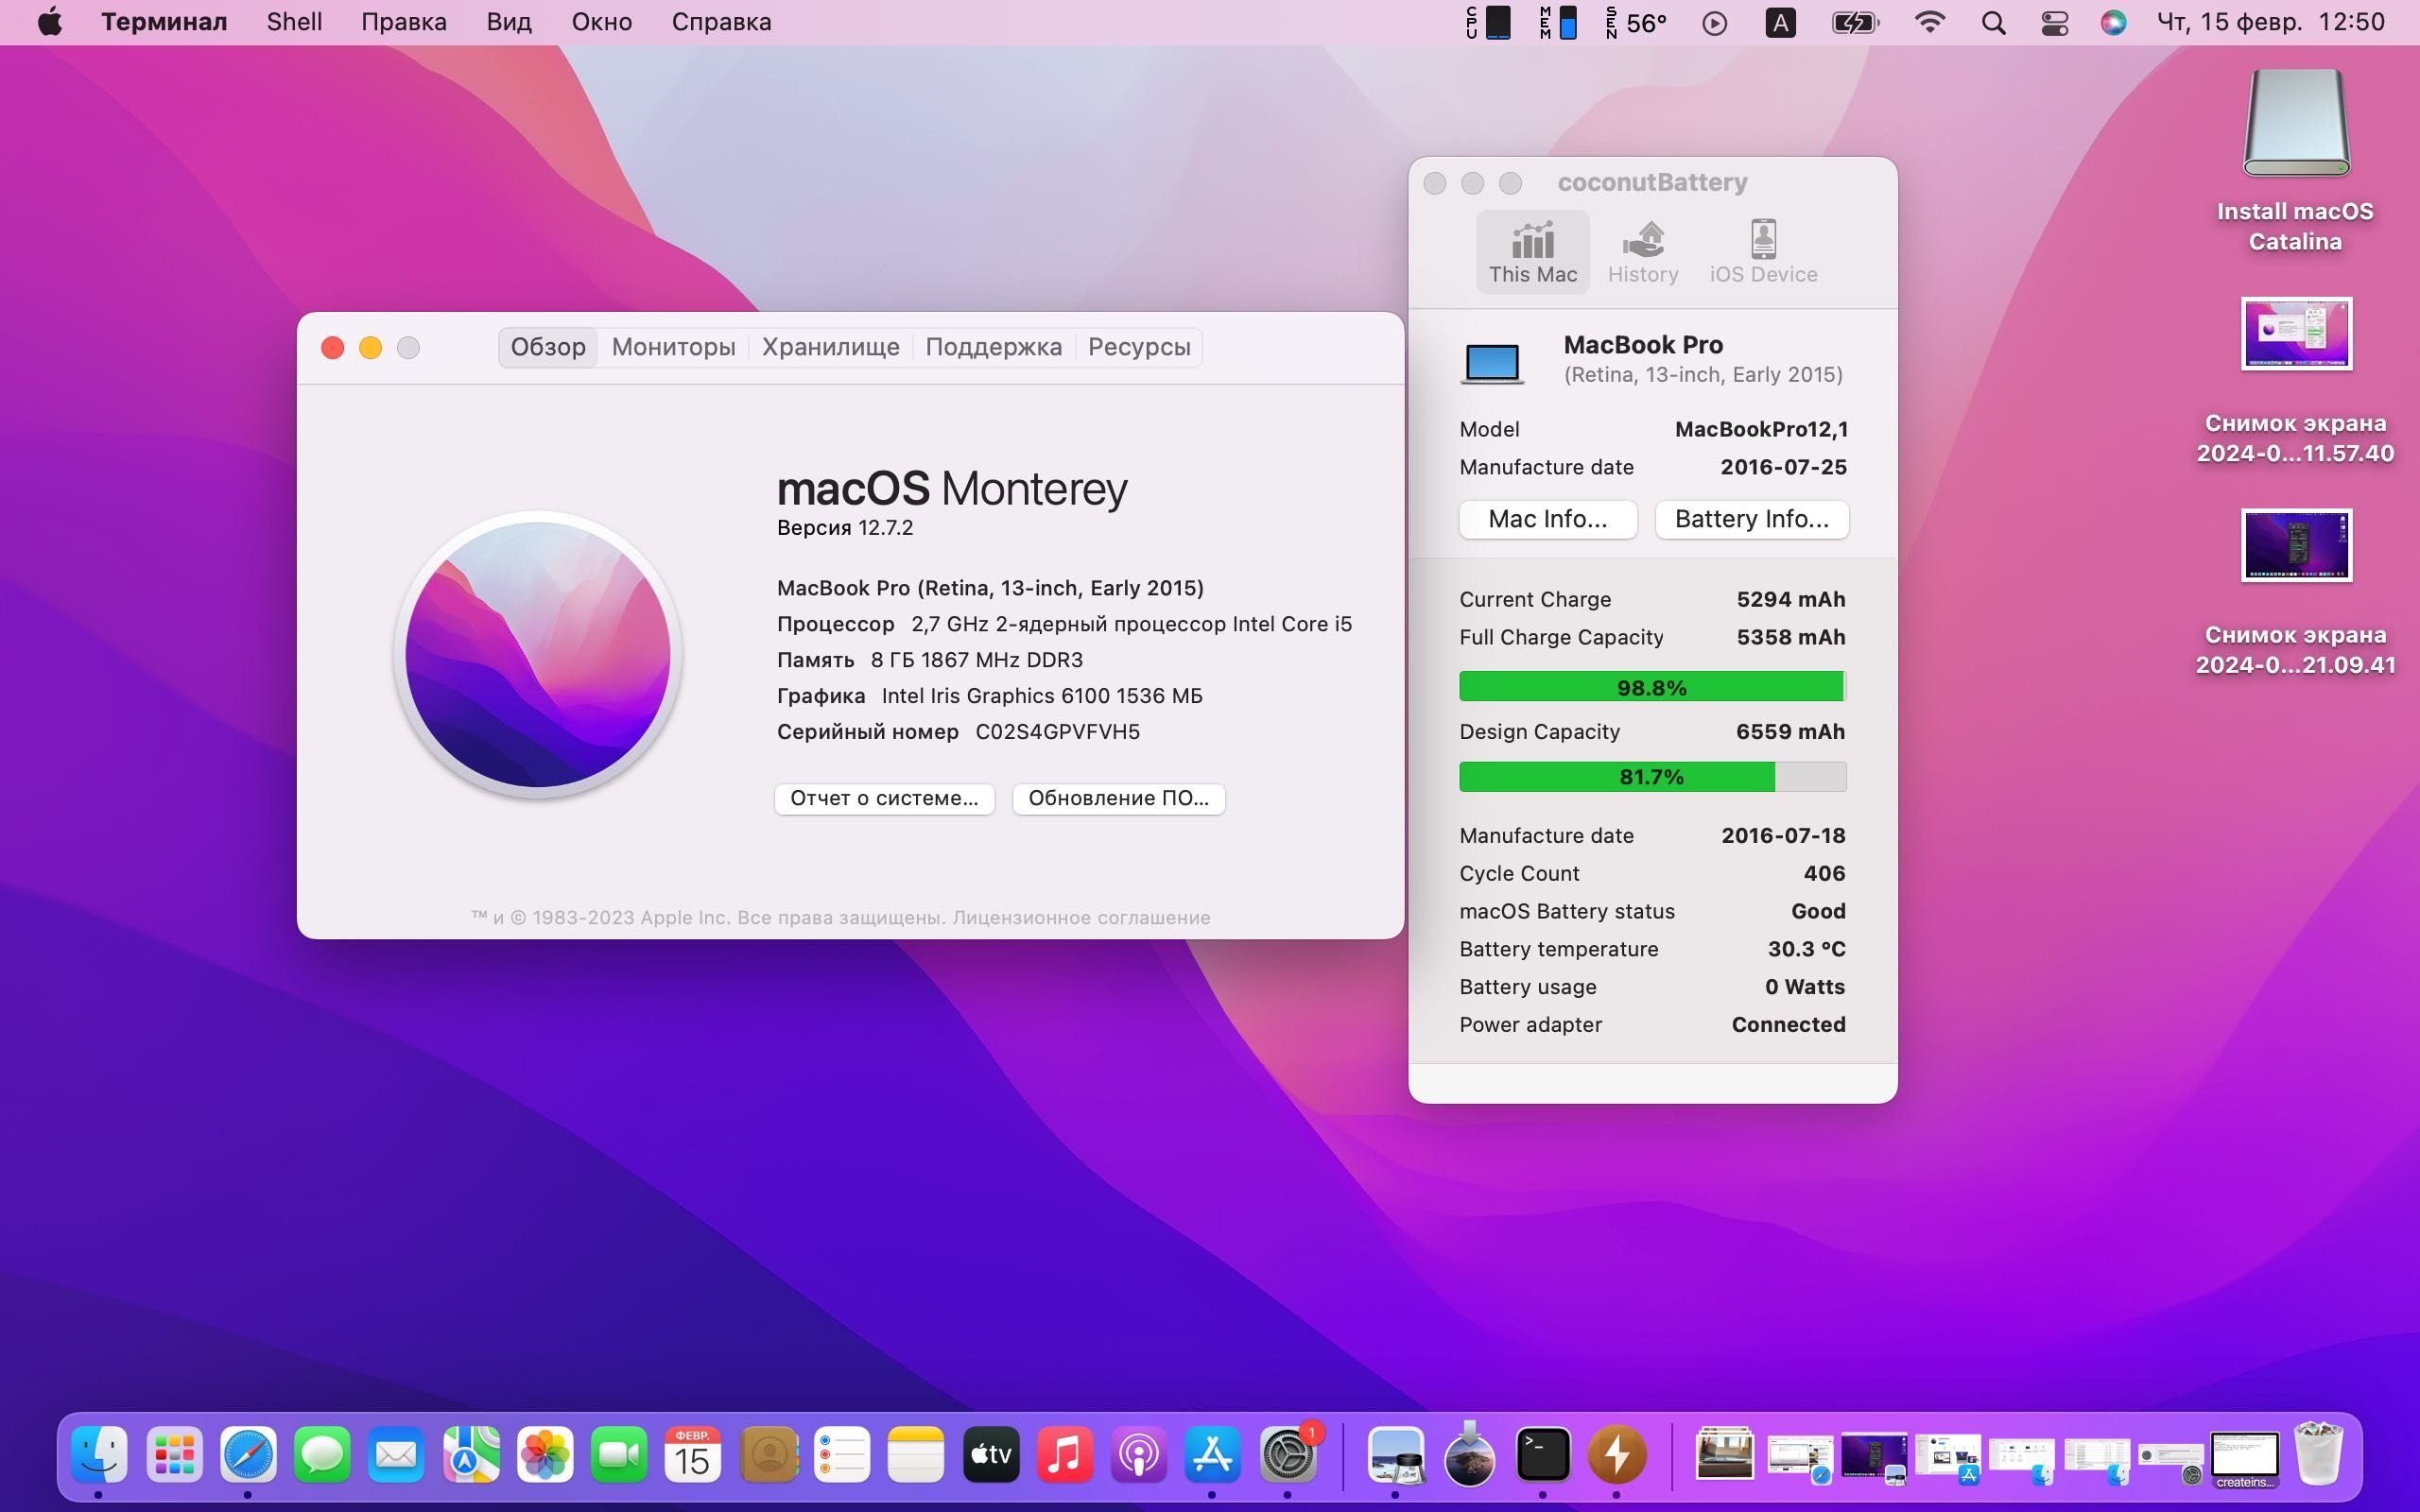Open System Preferences from the Dock
The height and width of the screenshot is (1512, 2420).
(x=1287, y=1454)
